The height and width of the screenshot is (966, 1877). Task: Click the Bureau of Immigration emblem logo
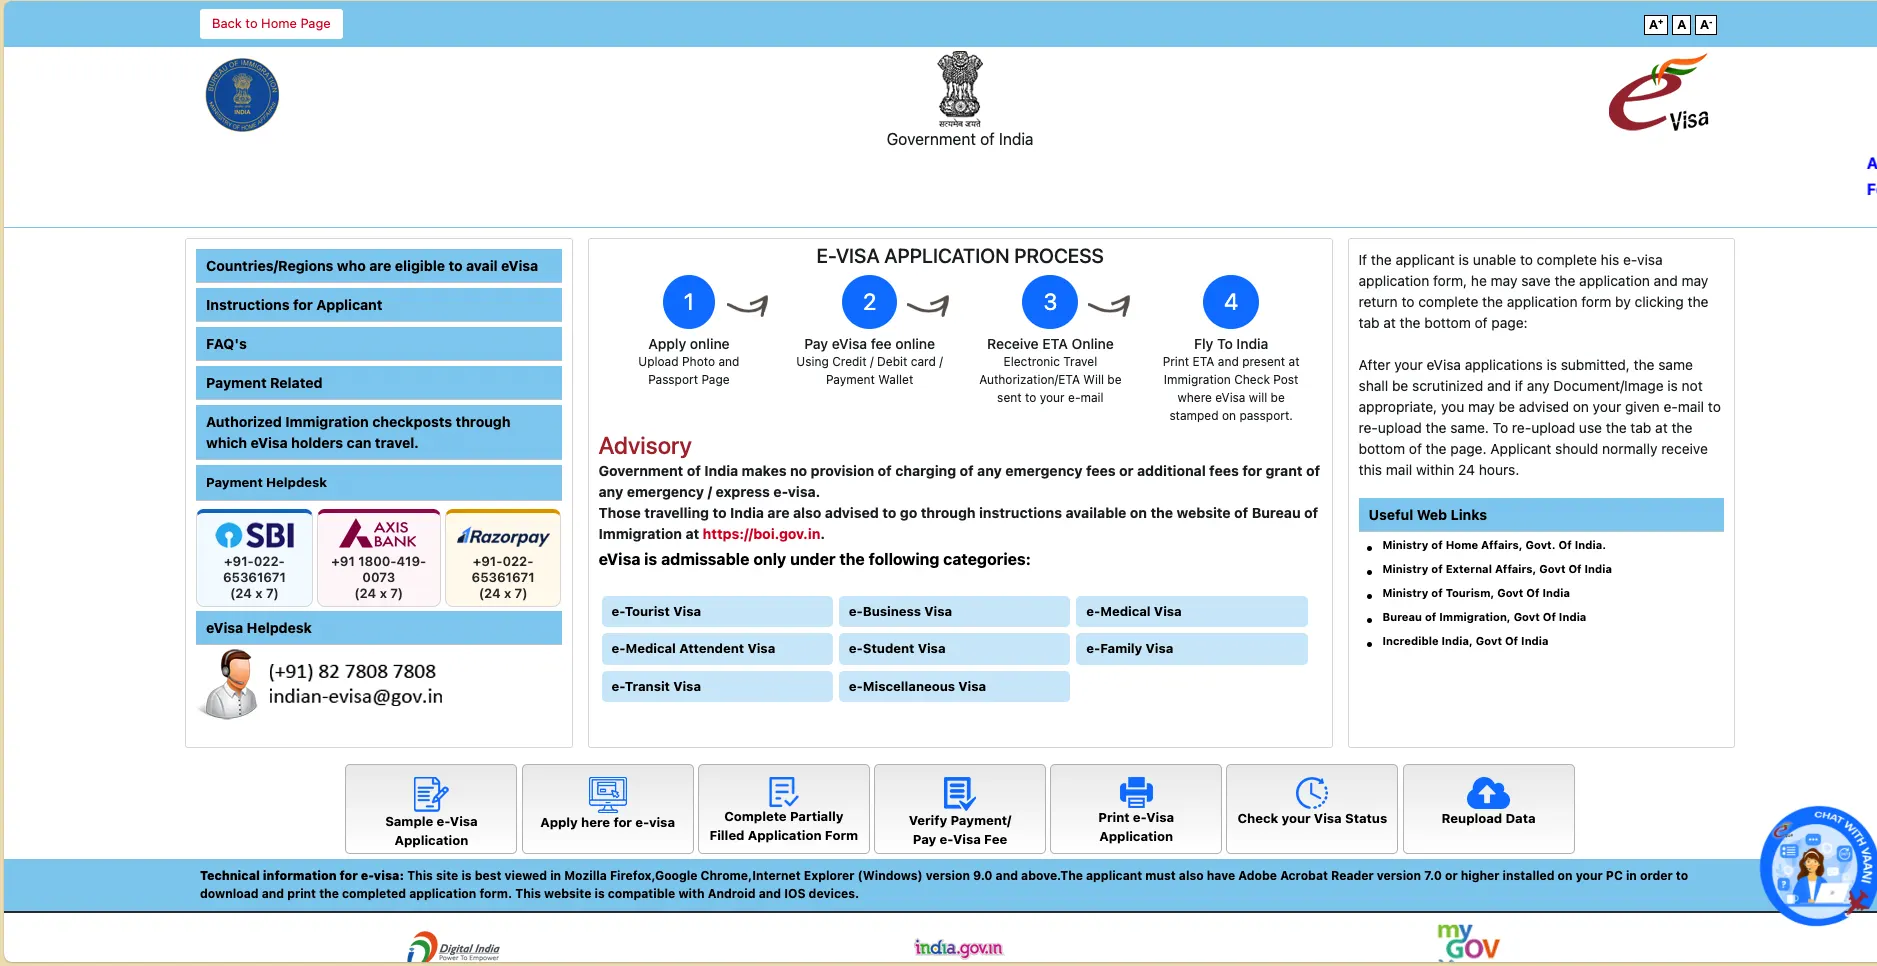242,95
